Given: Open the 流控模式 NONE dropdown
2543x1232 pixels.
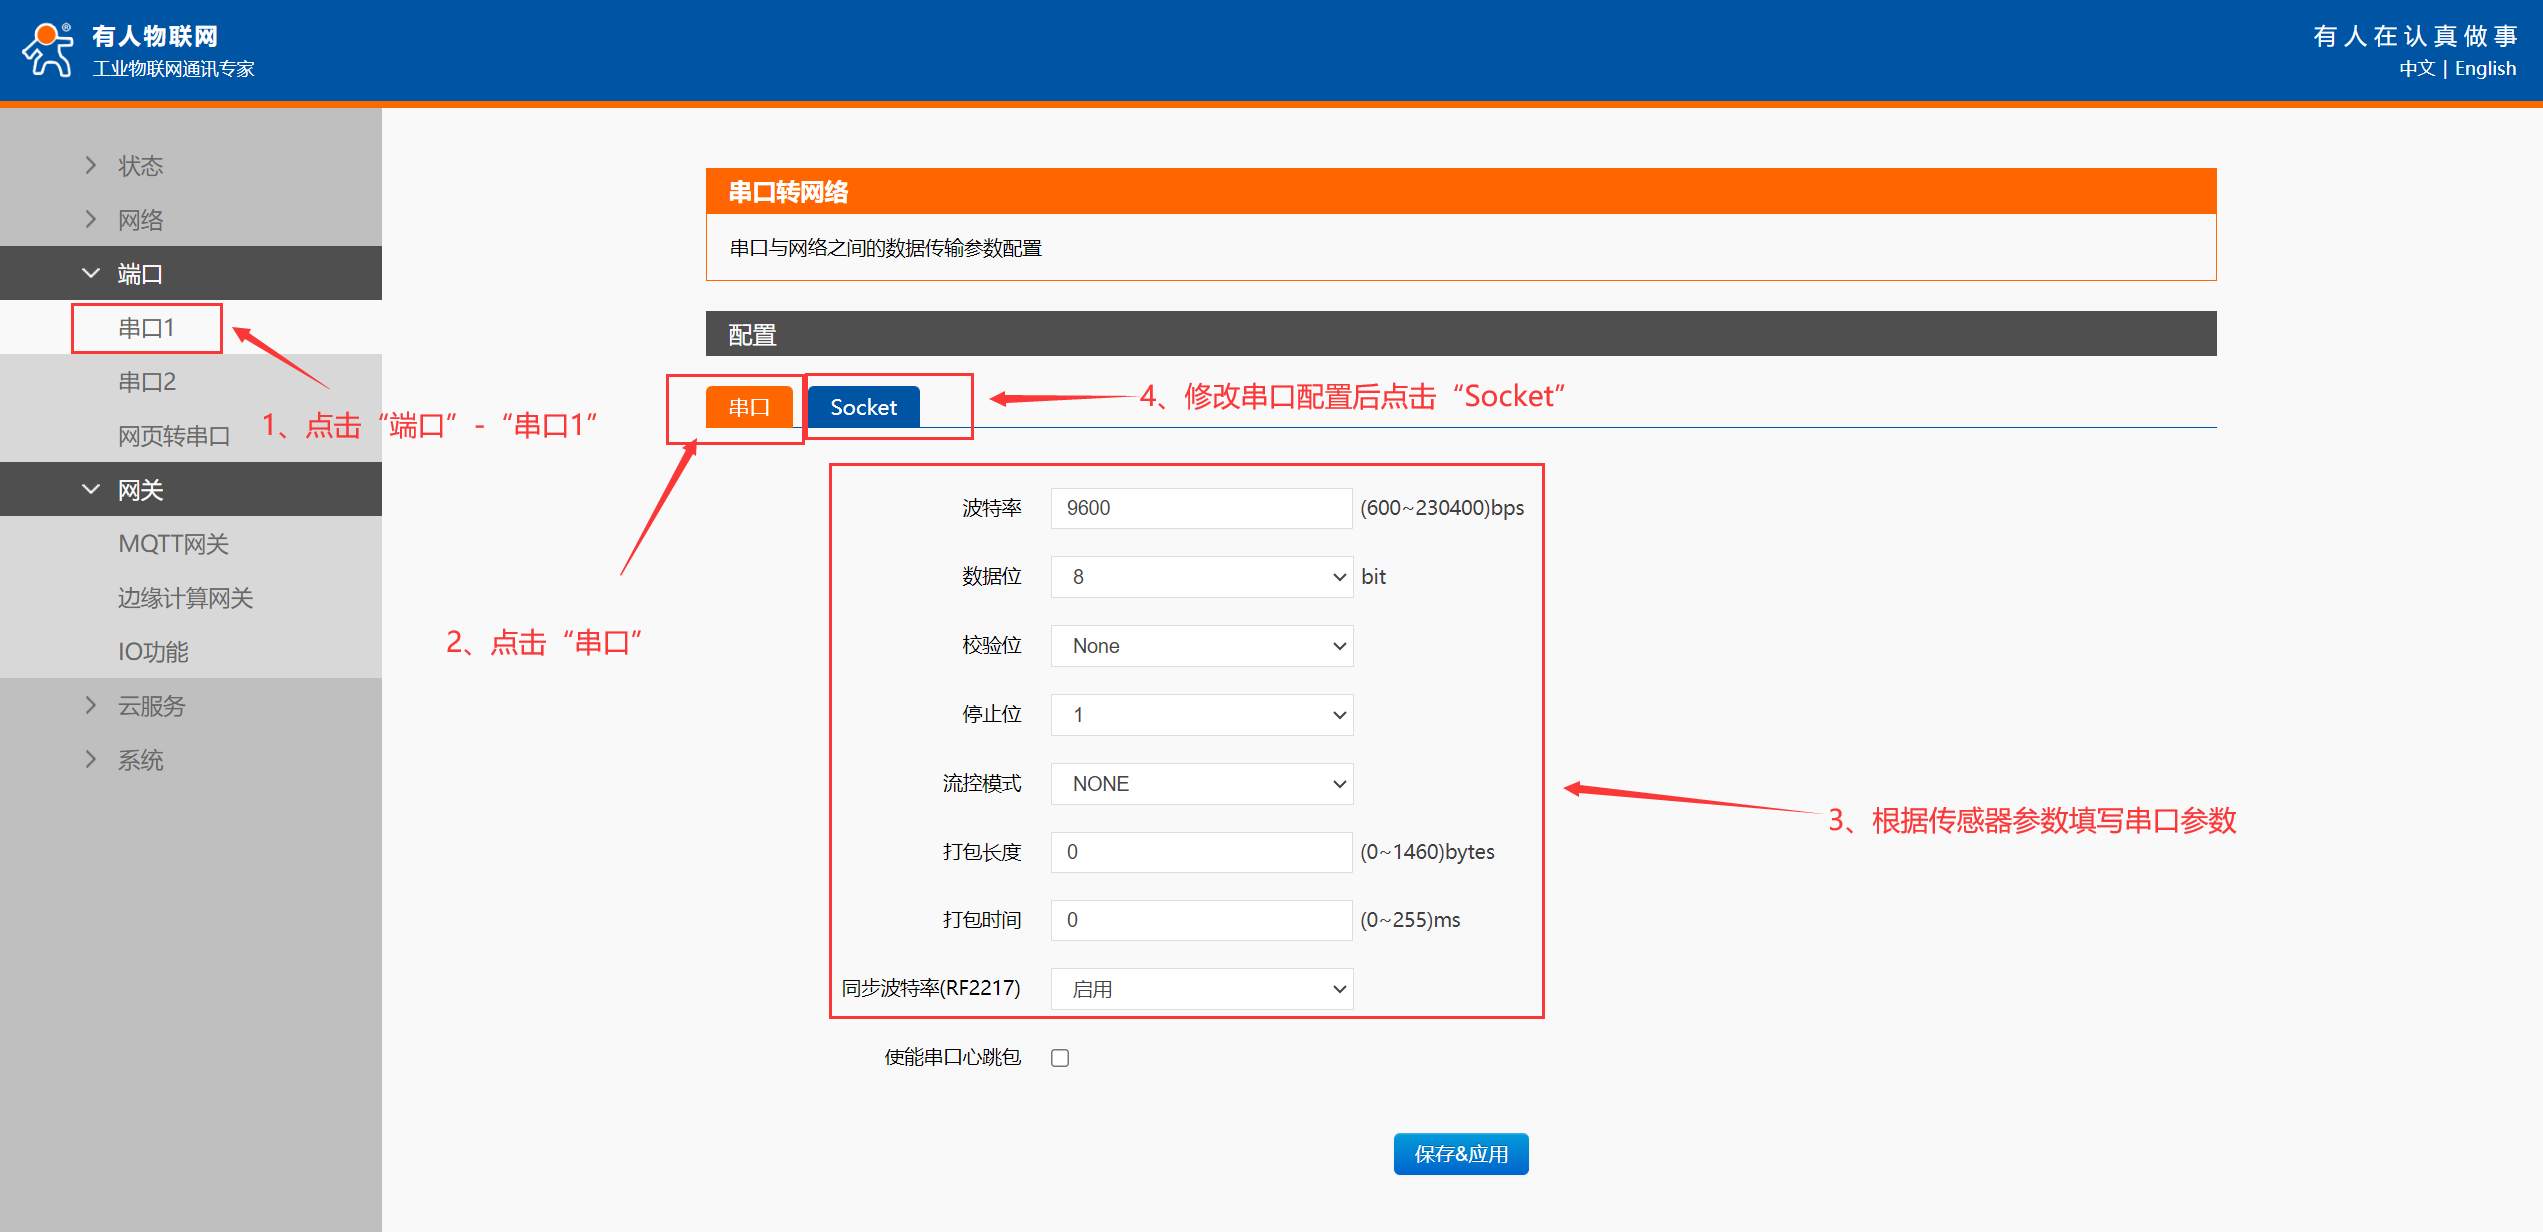Looking at the screenshot, I should tap(1201, 784).
